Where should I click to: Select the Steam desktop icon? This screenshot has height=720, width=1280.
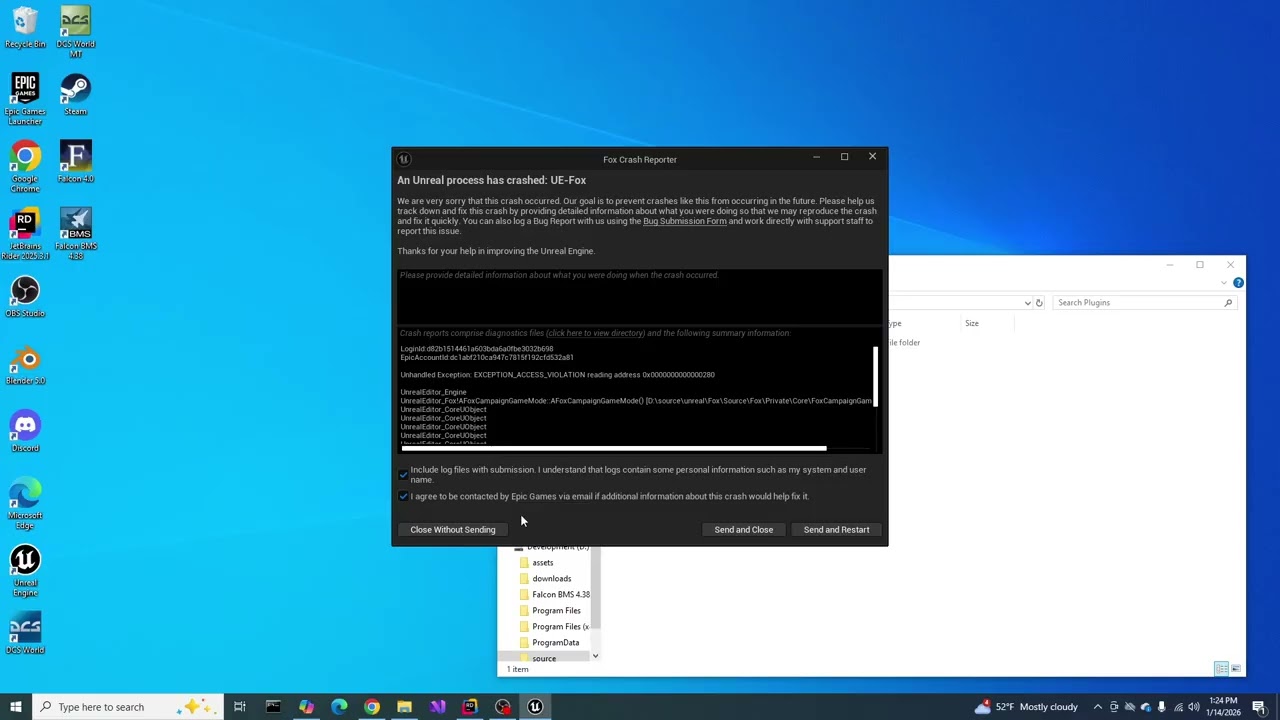tap(75, 95)
